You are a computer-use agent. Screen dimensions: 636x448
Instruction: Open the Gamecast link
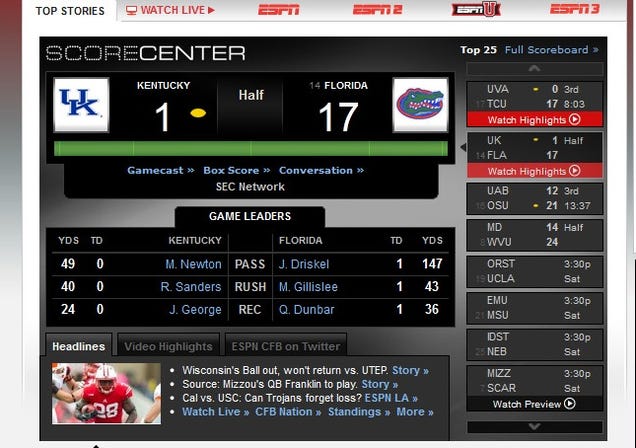click(x=161, y=170)
